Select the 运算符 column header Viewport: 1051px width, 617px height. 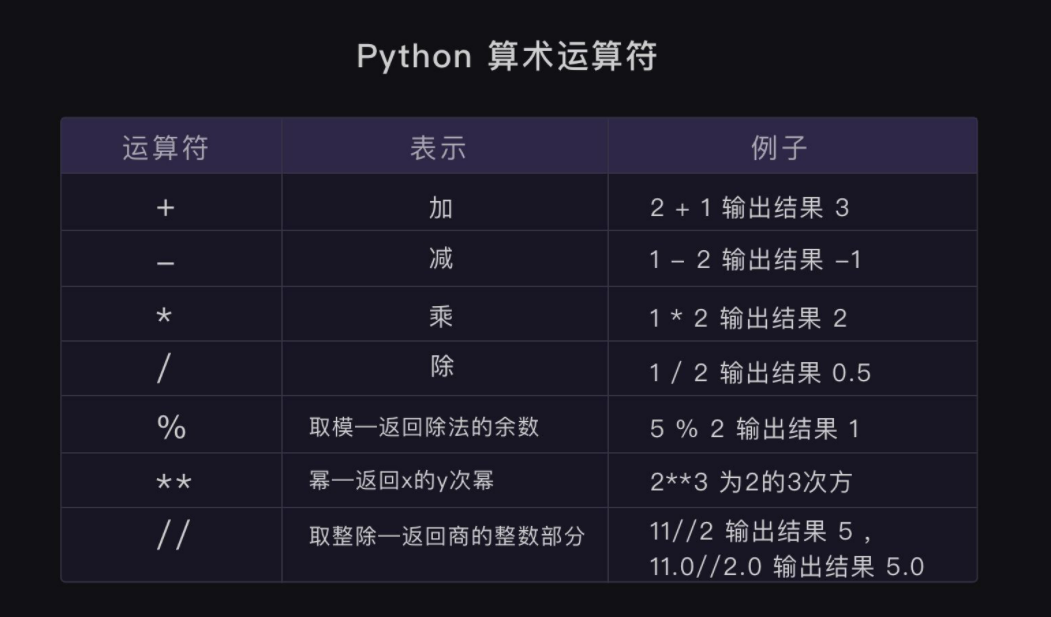tap(165, 148)
